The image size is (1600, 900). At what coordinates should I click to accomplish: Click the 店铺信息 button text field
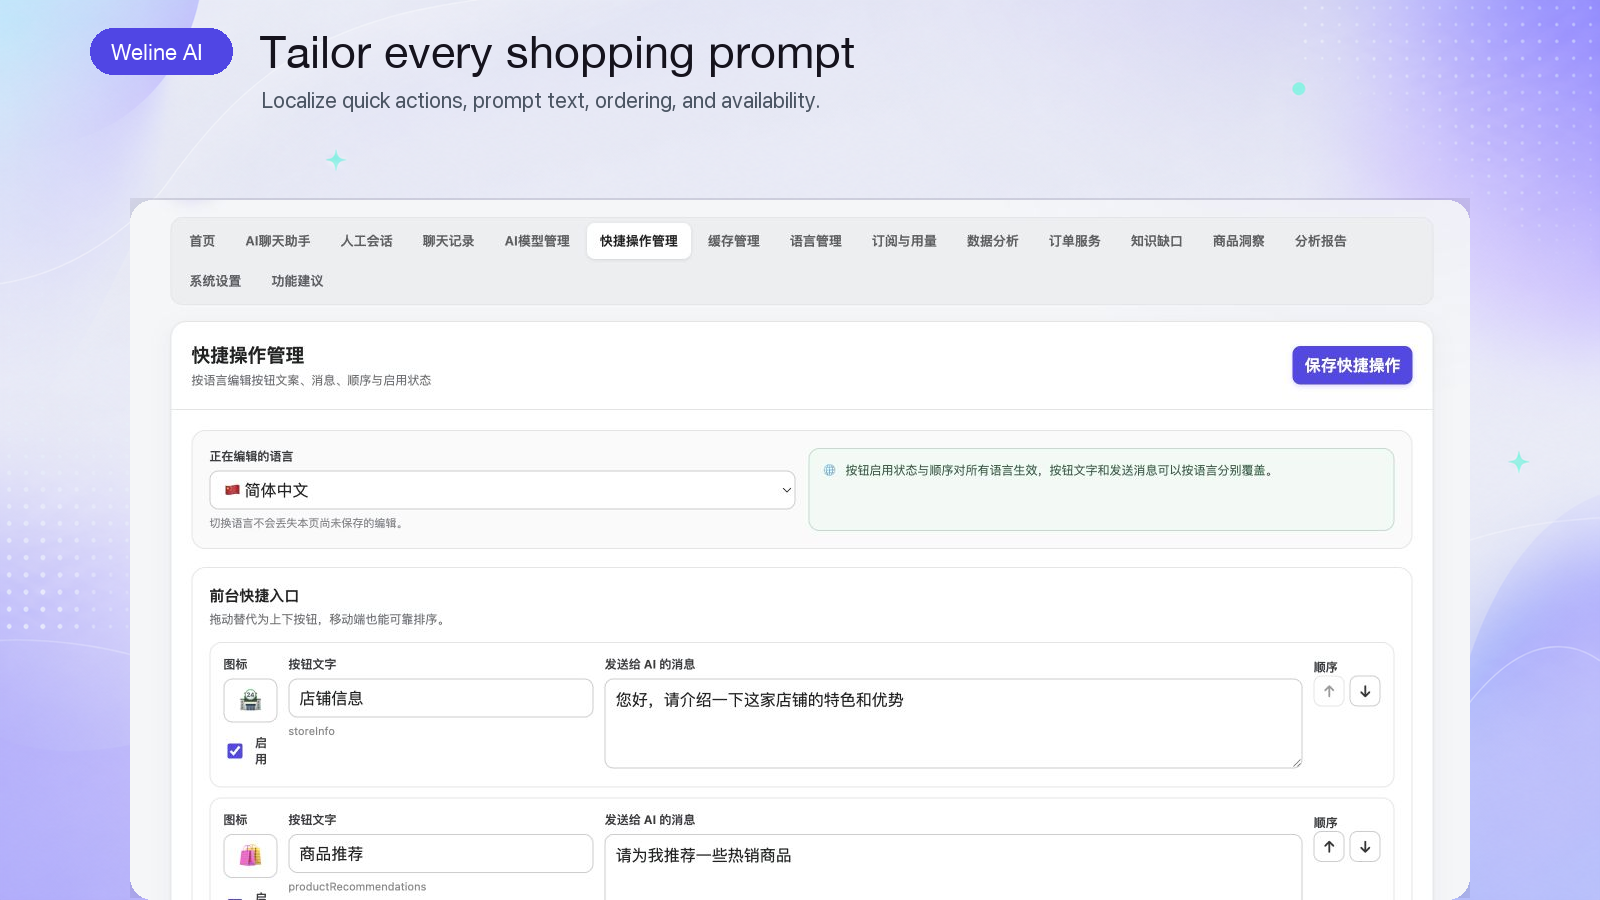[x=441, y=699]
